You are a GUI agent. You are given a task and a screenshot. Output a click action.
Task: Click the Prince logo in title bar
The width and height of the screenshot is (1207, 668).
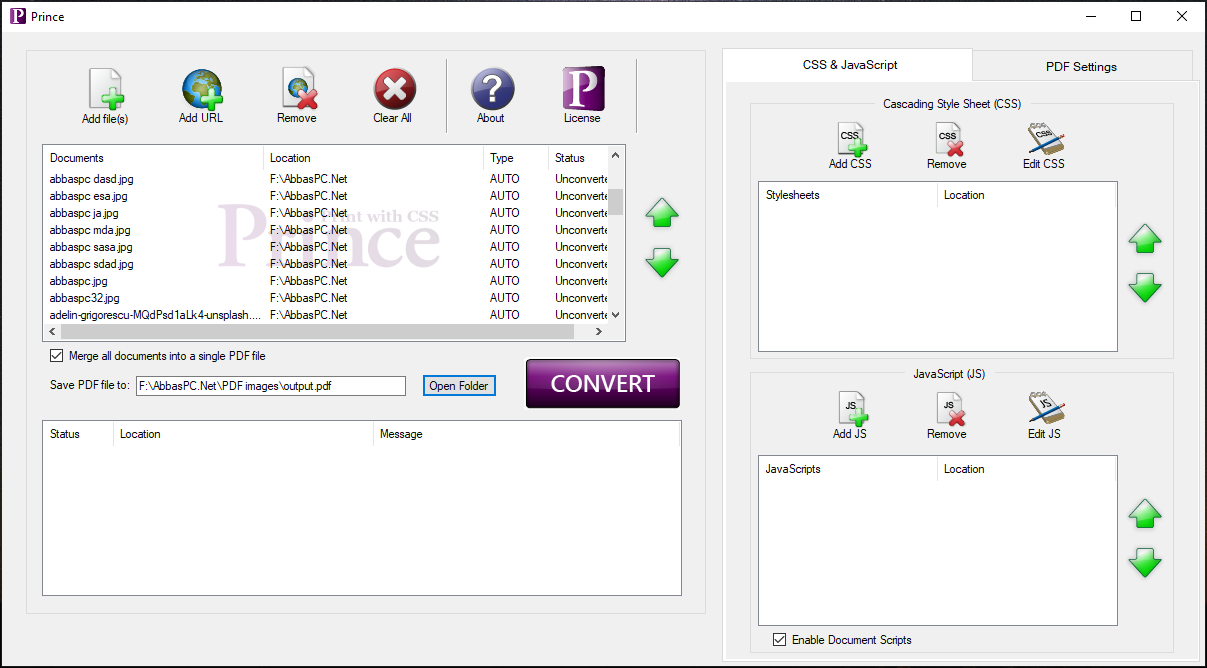pos(18,16)
